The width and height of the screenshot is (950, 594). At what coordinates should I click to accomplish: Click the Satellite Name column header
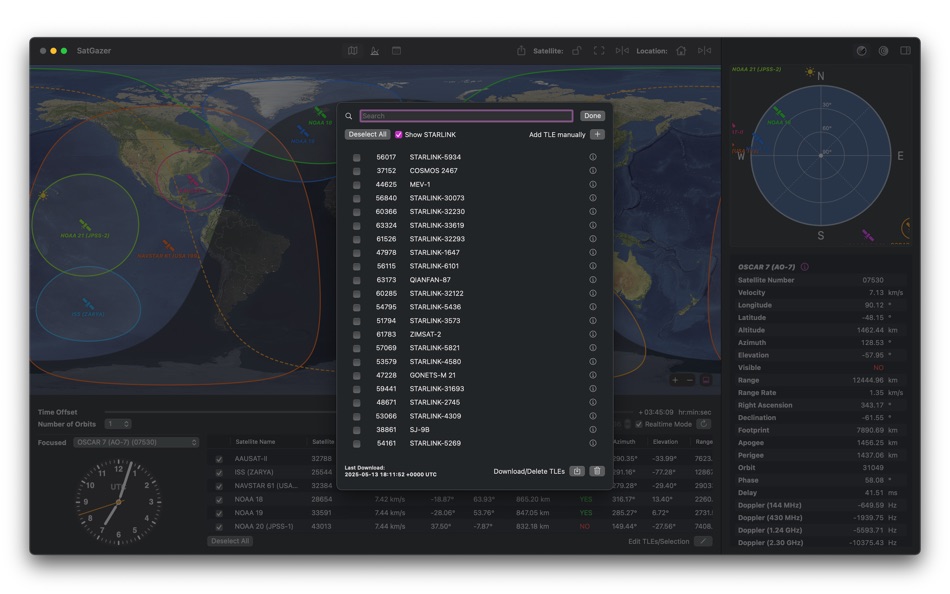point(255,442)
